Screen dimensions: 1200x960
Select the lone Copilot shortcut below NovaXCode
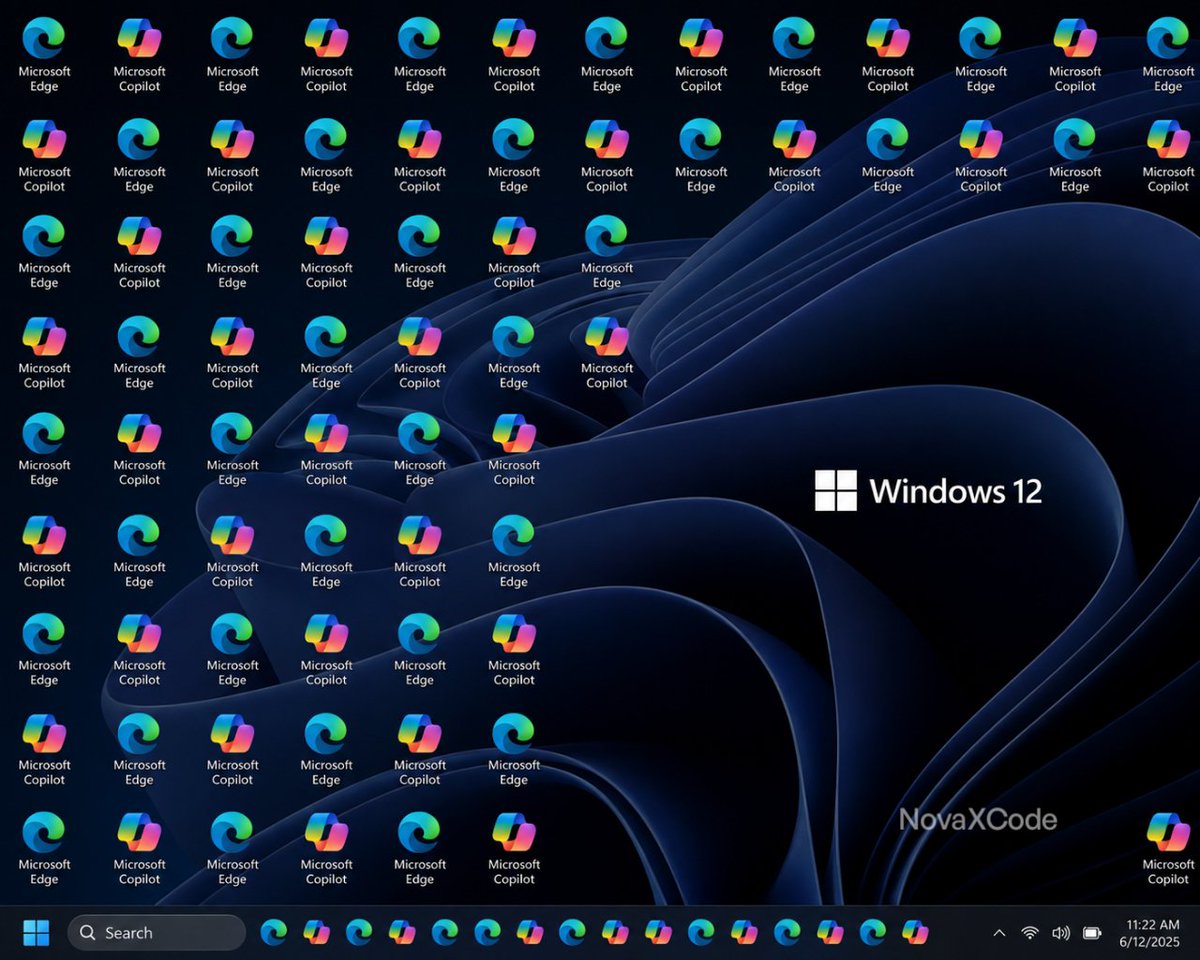pyautogui.click(x=1168, y=848)
